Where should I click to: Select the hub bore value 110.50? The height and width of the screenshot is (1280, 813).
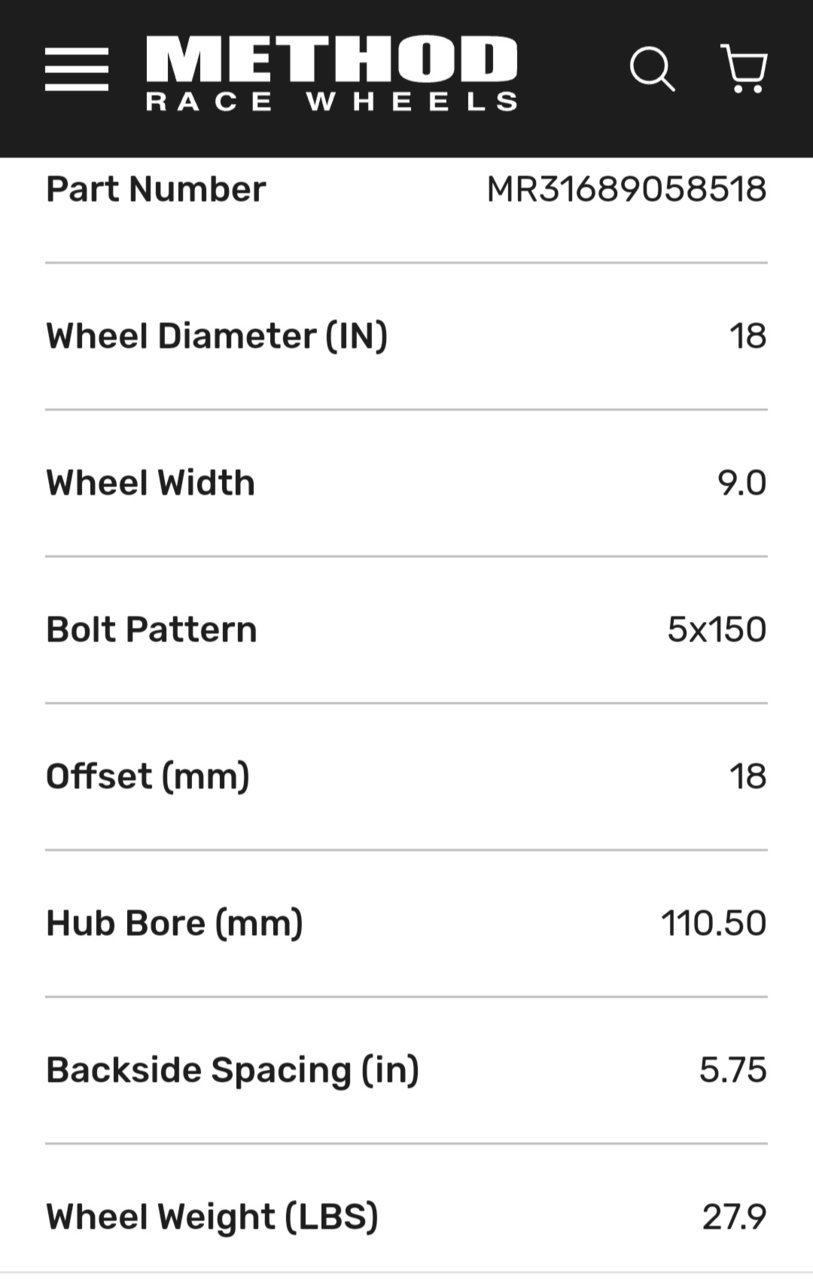coord(714,924)
